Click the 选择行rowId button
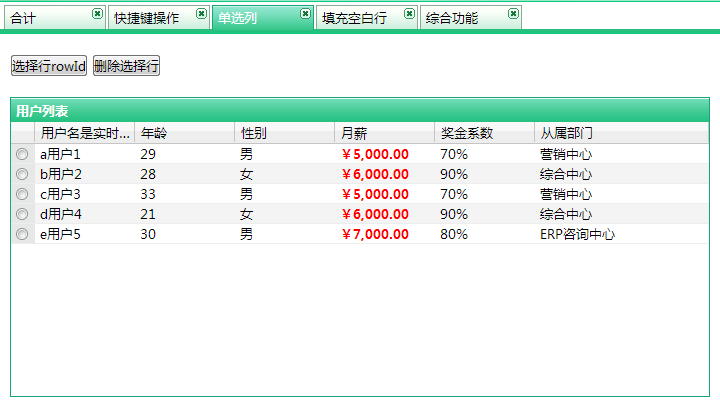Viewport: 720px width, 403px height. 49,66
